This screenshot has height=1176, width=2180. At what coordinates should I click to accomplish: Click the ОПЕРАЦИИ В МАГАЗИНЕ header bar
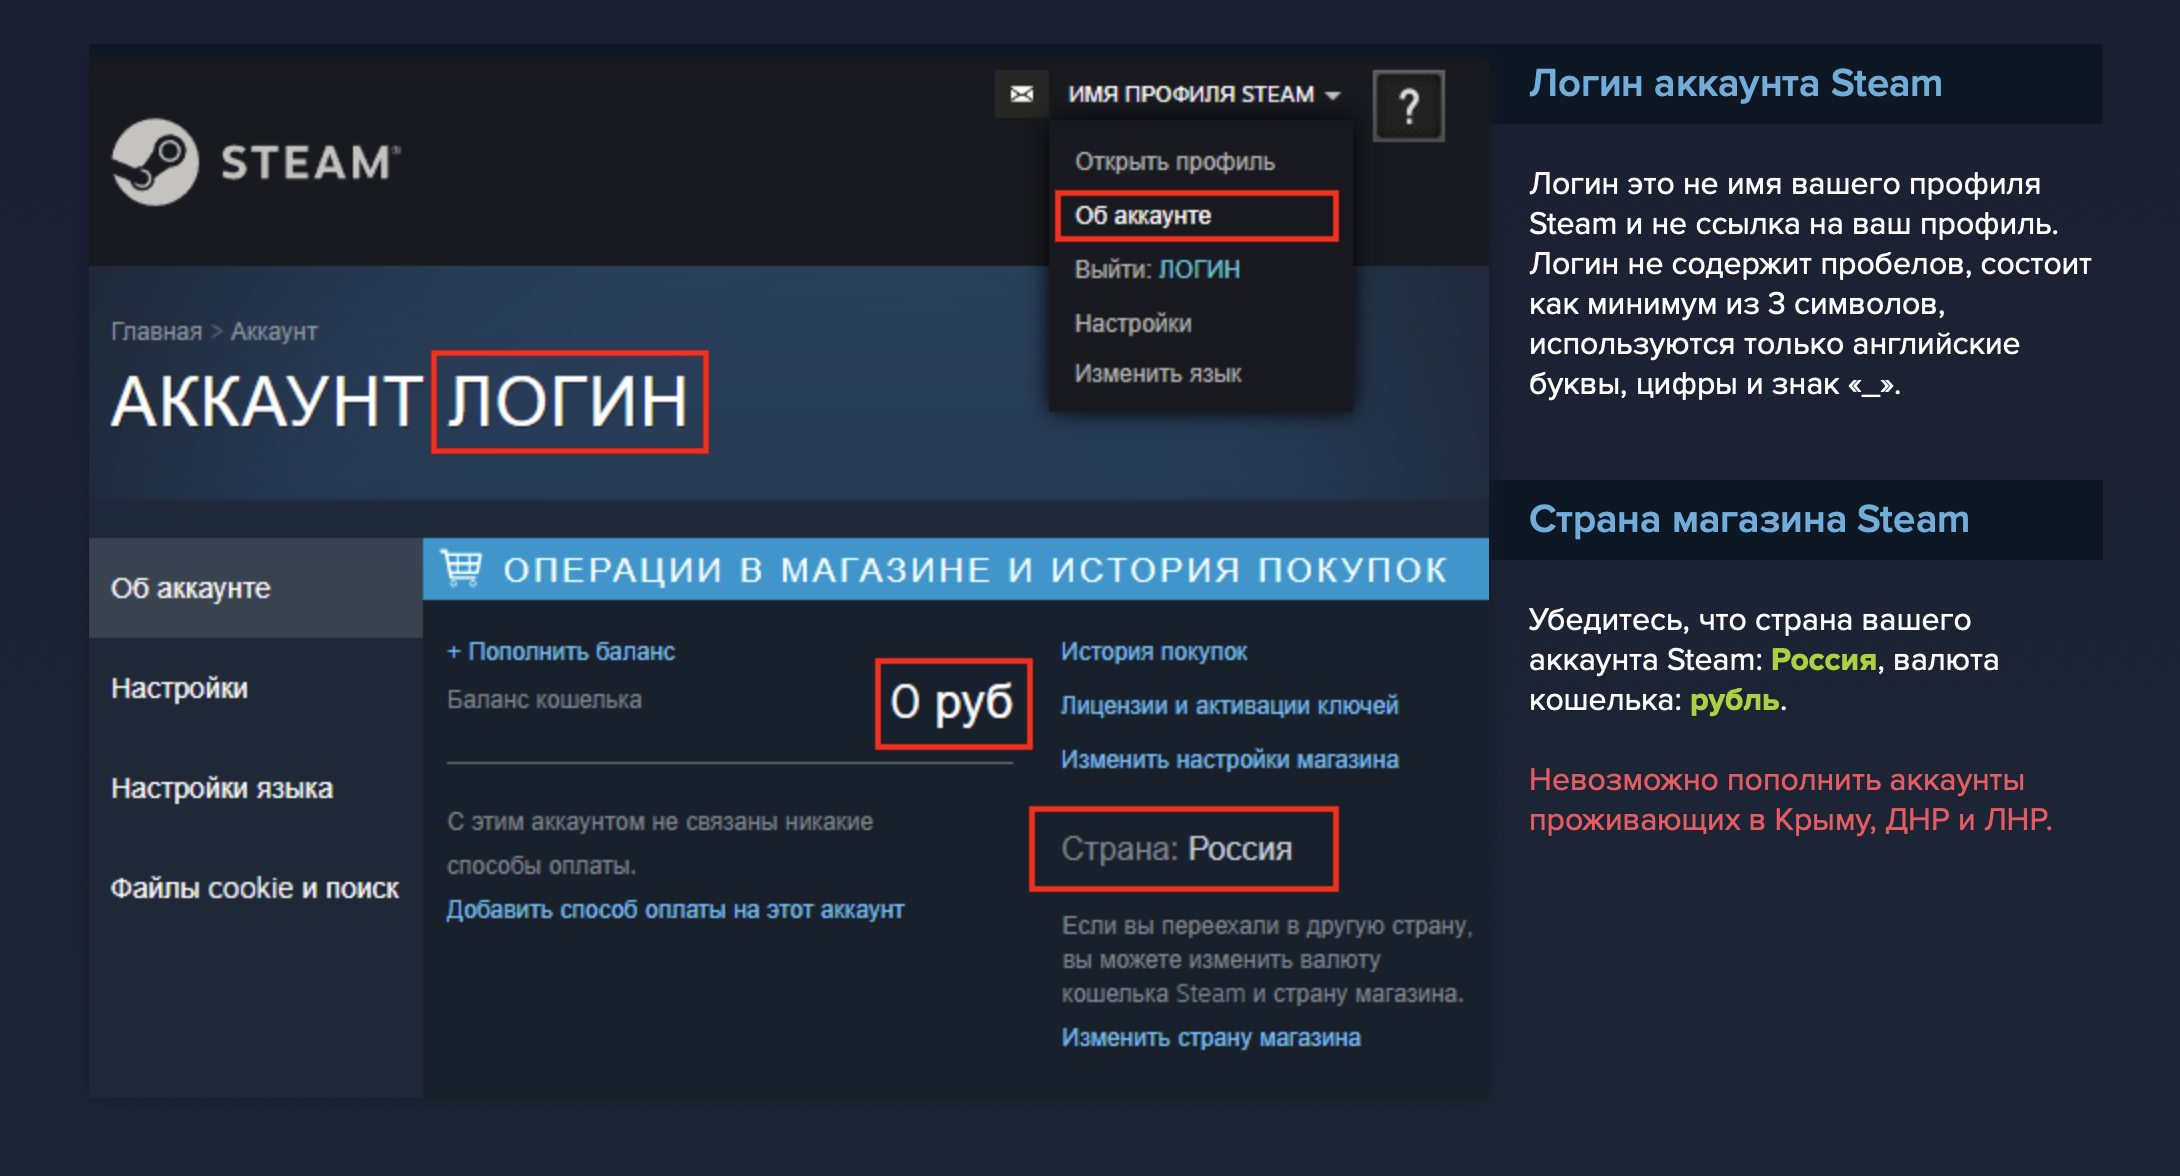pyautogui.click(x=955, y=568)
